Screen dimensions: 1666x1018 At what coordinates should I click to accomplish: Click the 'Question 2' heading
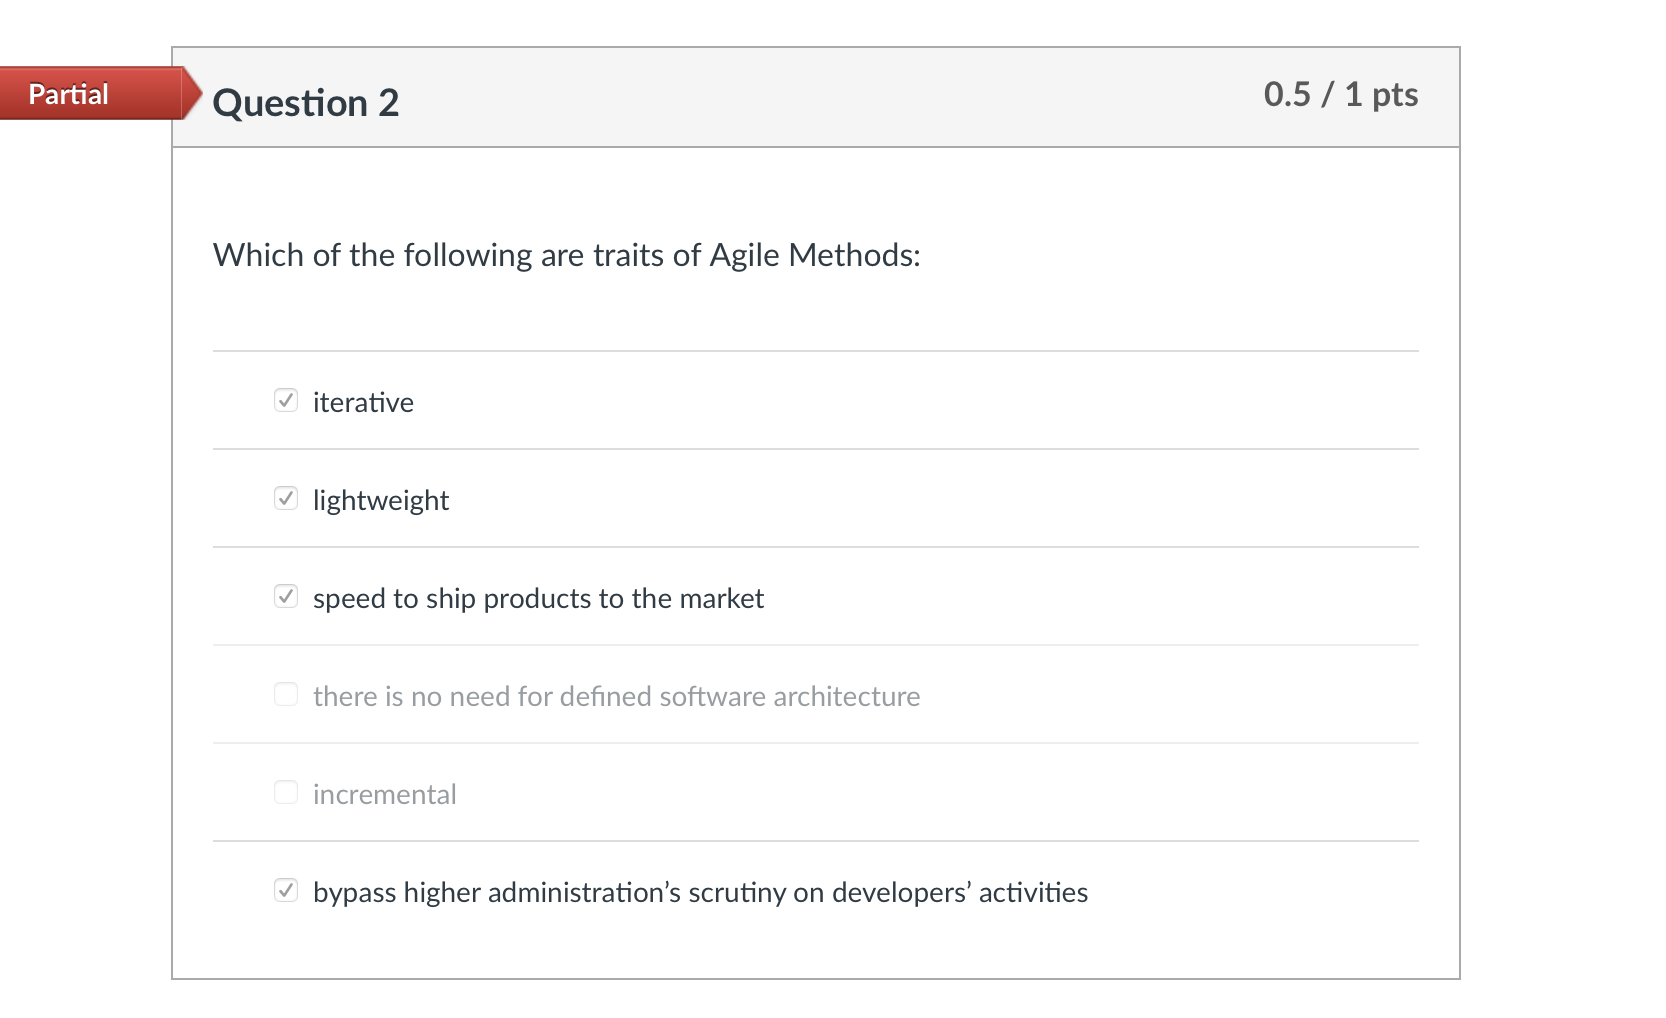coord(306,103)
